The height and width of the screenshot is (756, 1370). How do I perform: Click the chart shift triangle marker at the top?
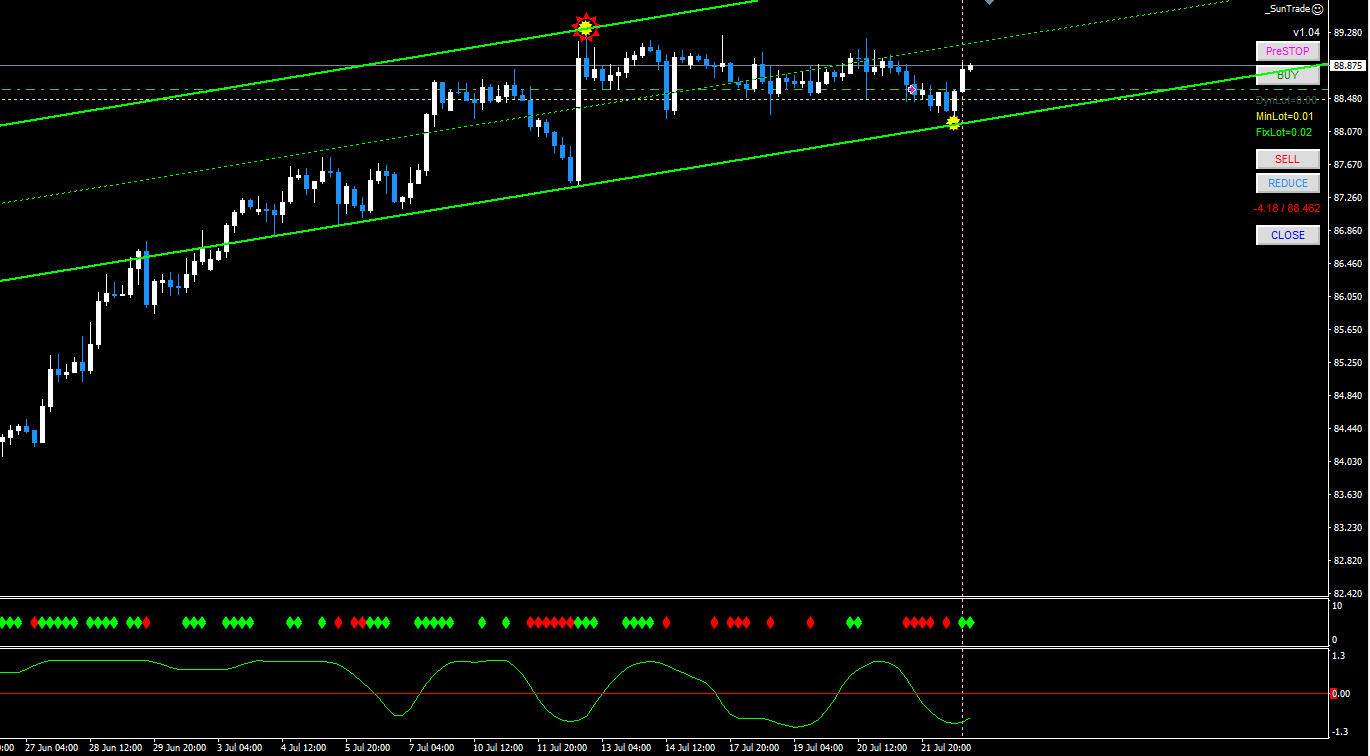(x=989, y=3)
